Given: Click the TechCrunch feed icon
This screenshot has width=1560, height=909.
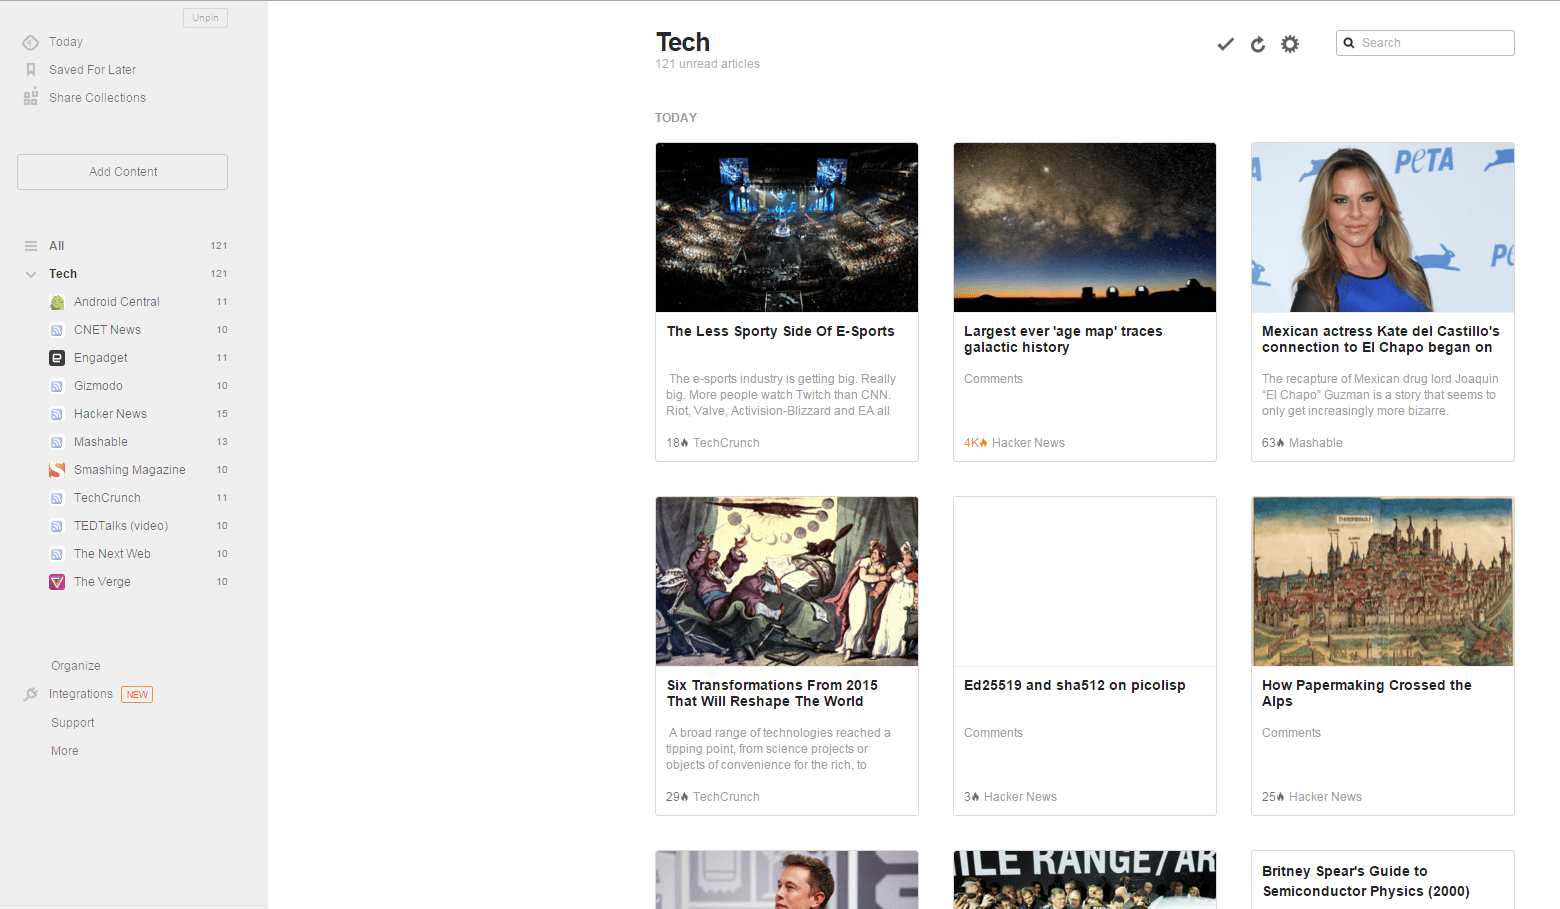Looking at the screenshot, I should (57, 498).
